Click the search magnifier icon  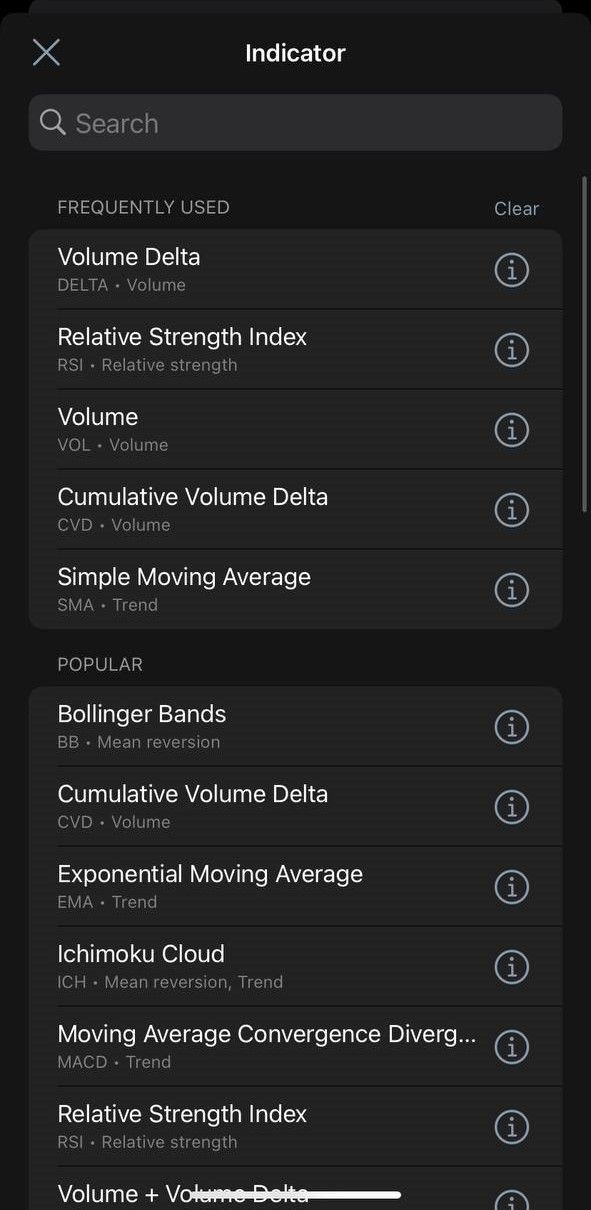pyautogui.click(x=52, y=122)
